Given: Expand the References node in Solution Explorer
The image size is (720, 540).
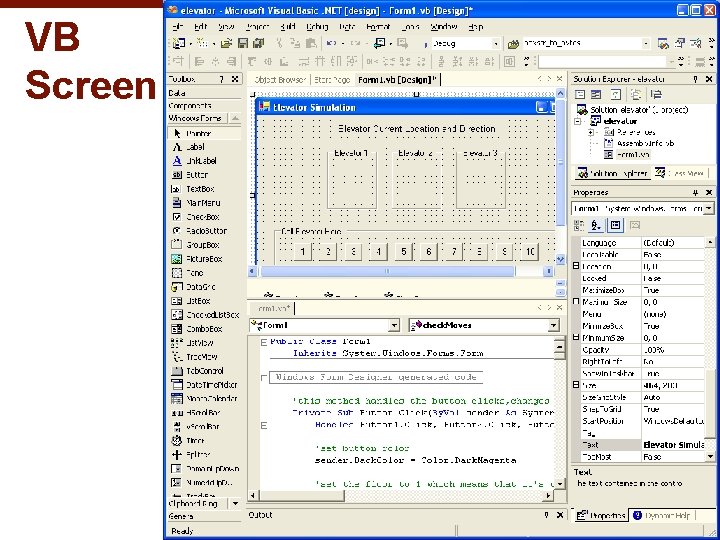Looking at the screenshot, I should pos(591,132).
